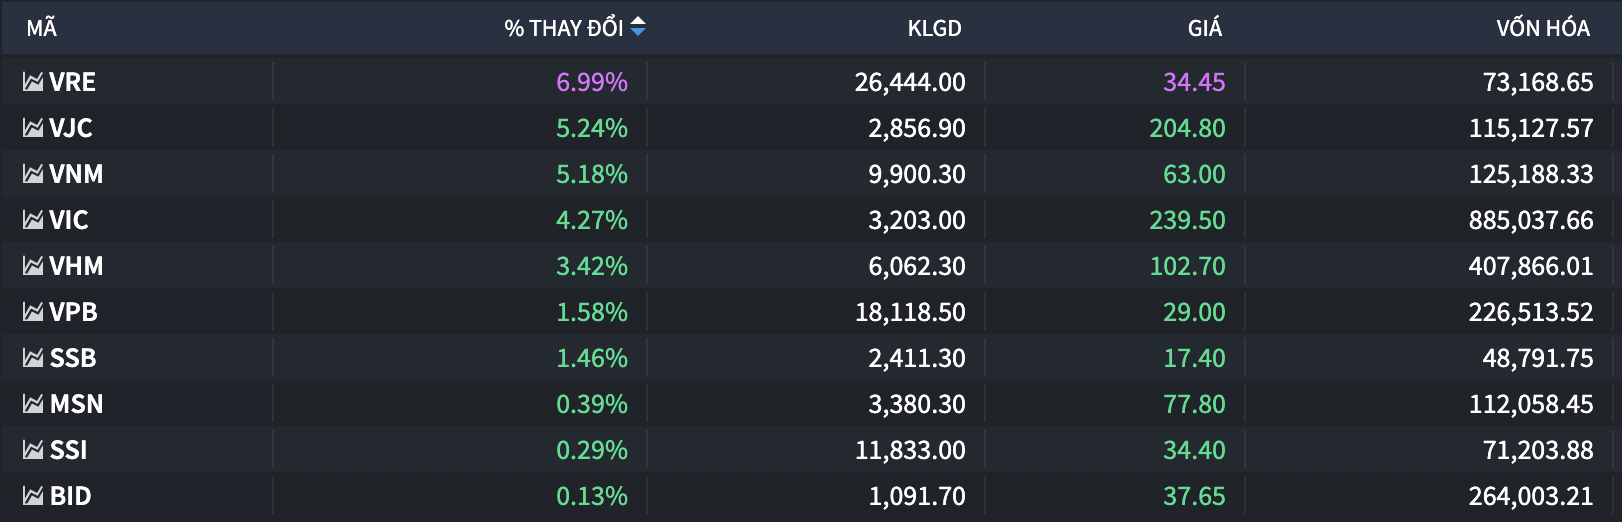The image size is (1622, 522).
Task: Open the VRE stock ticker link
Action: click(73, 82)
